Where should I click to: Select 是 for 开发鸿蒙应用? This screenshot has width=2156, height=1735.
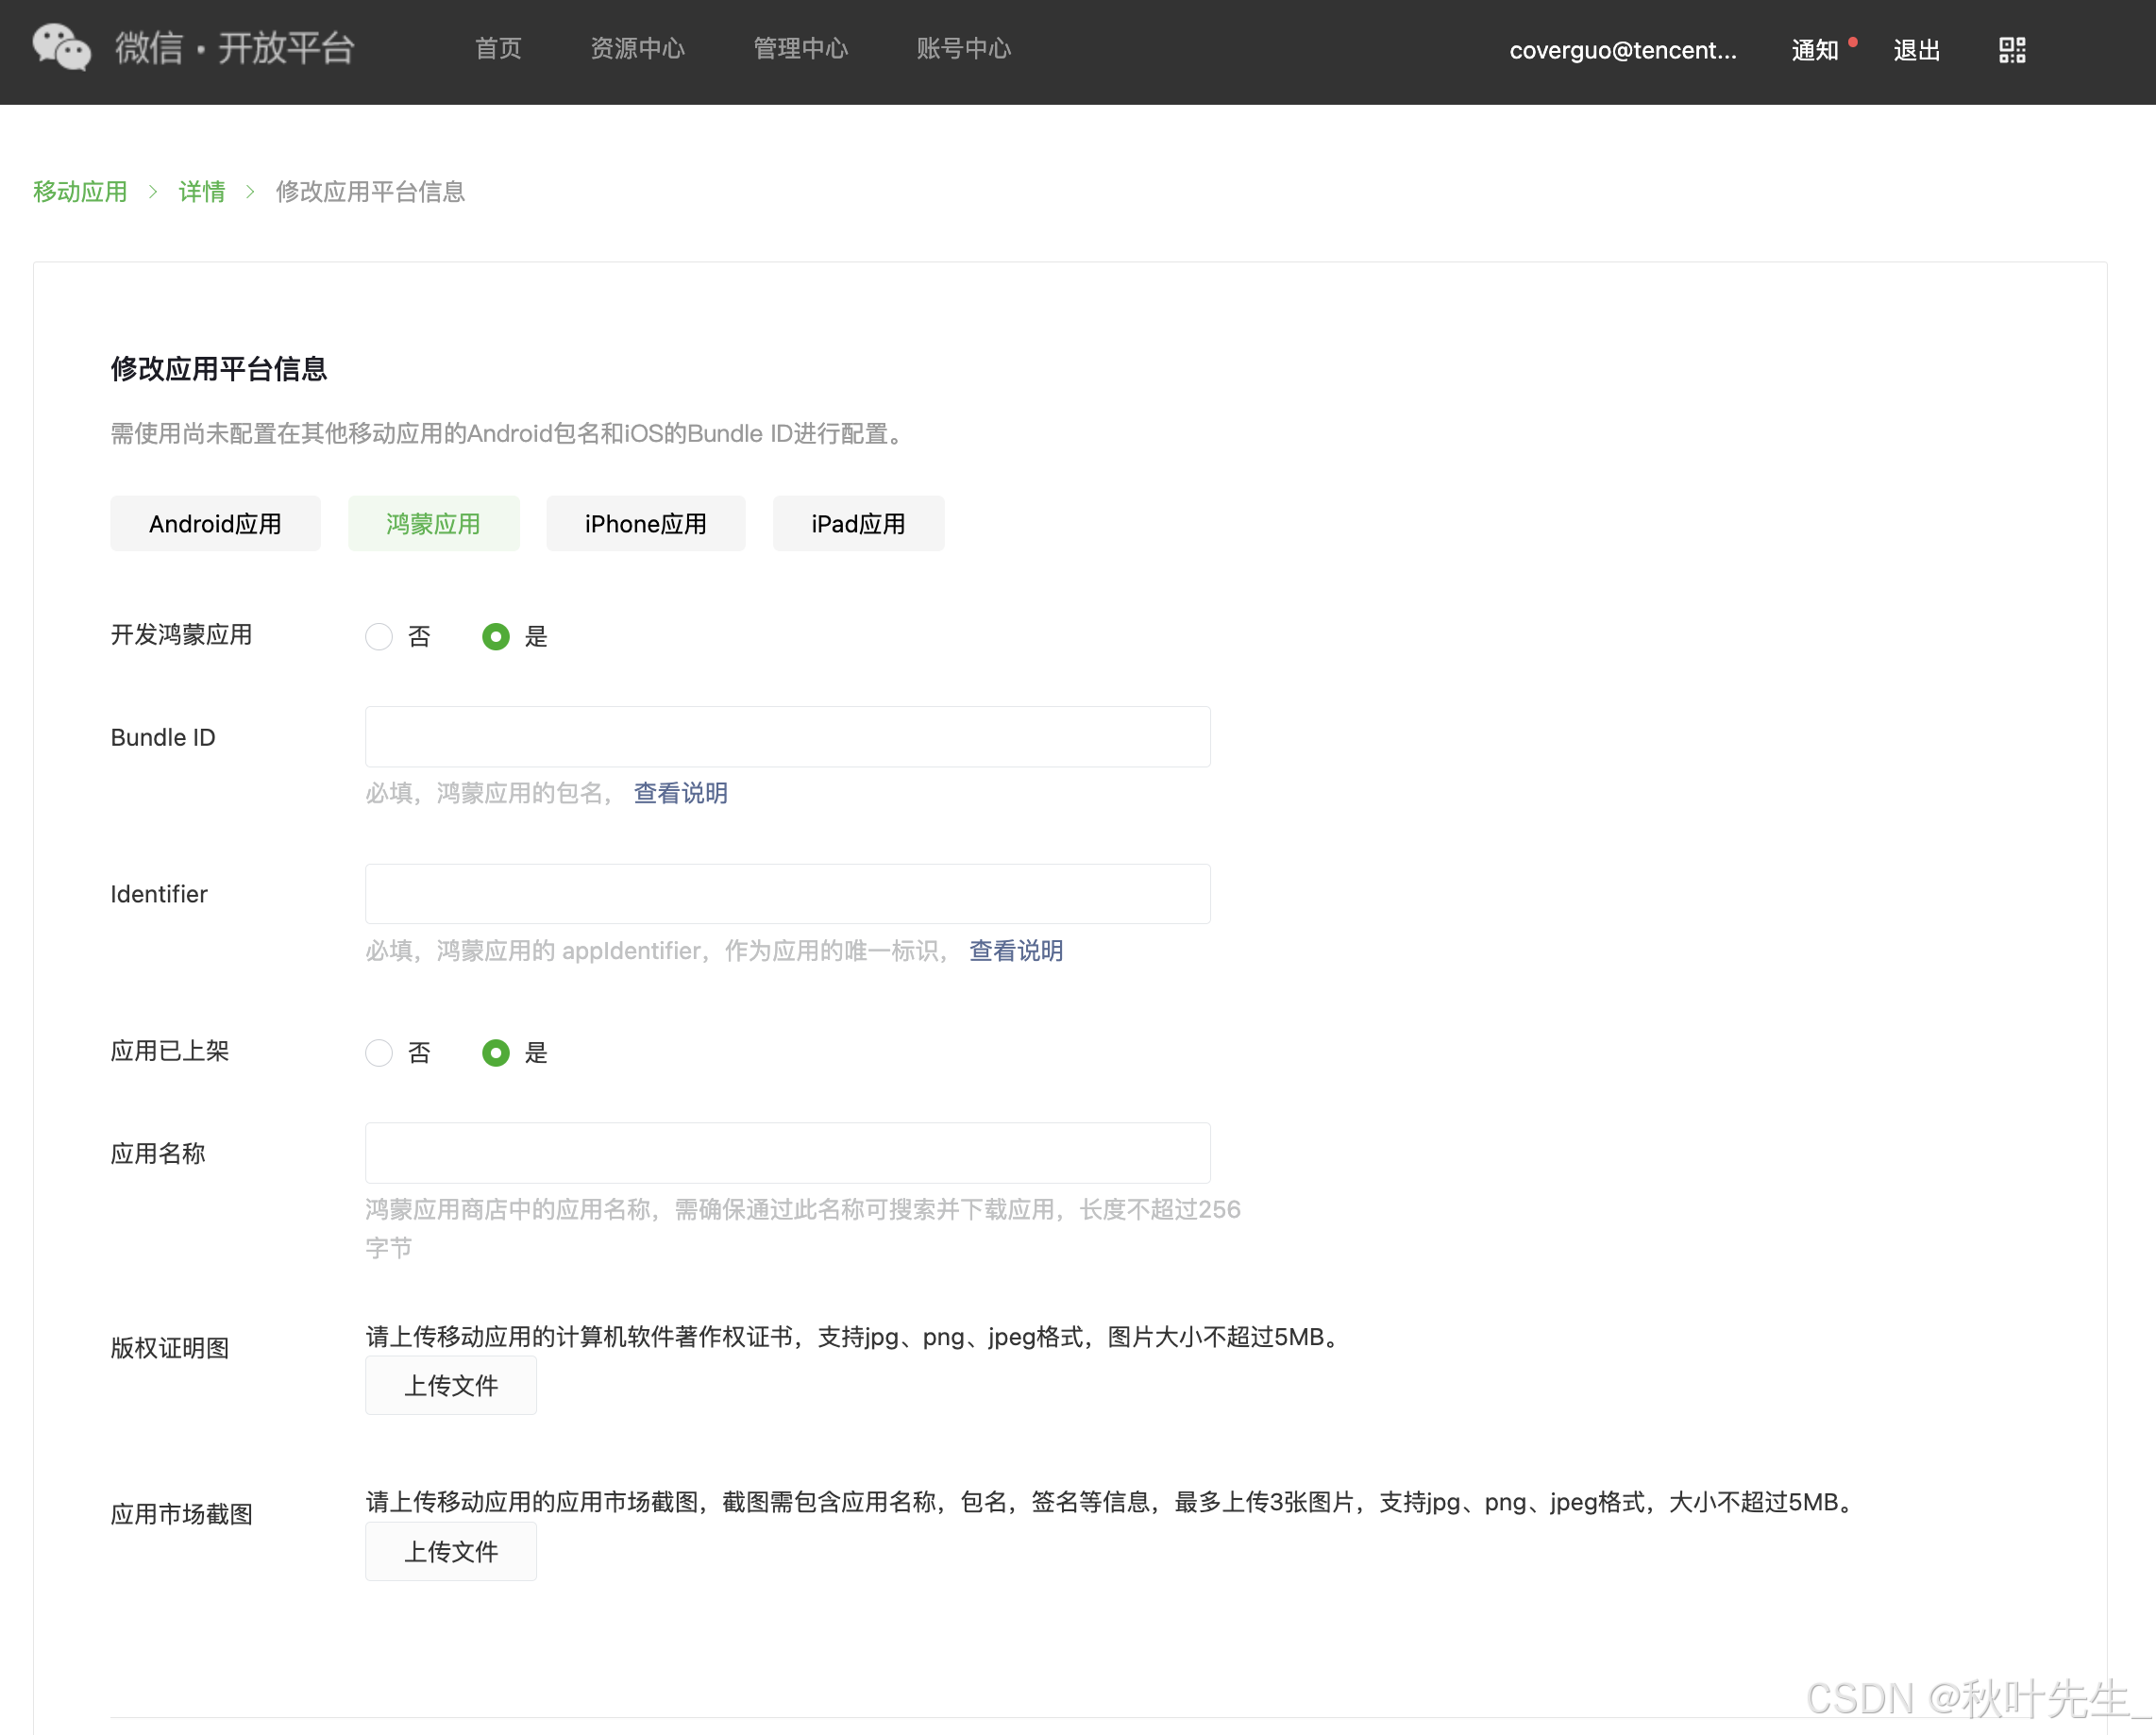coord(496,637)
